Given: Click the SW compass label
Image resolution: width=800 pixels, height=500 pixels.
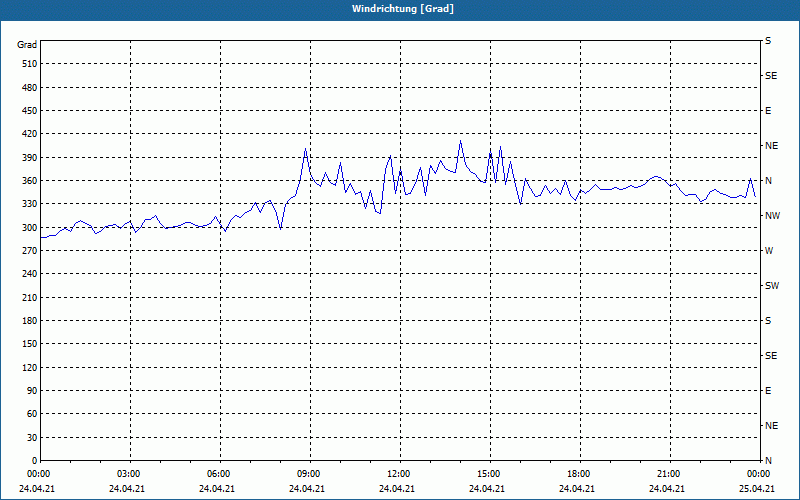Looking at the screenshot, I should point(772,286).
